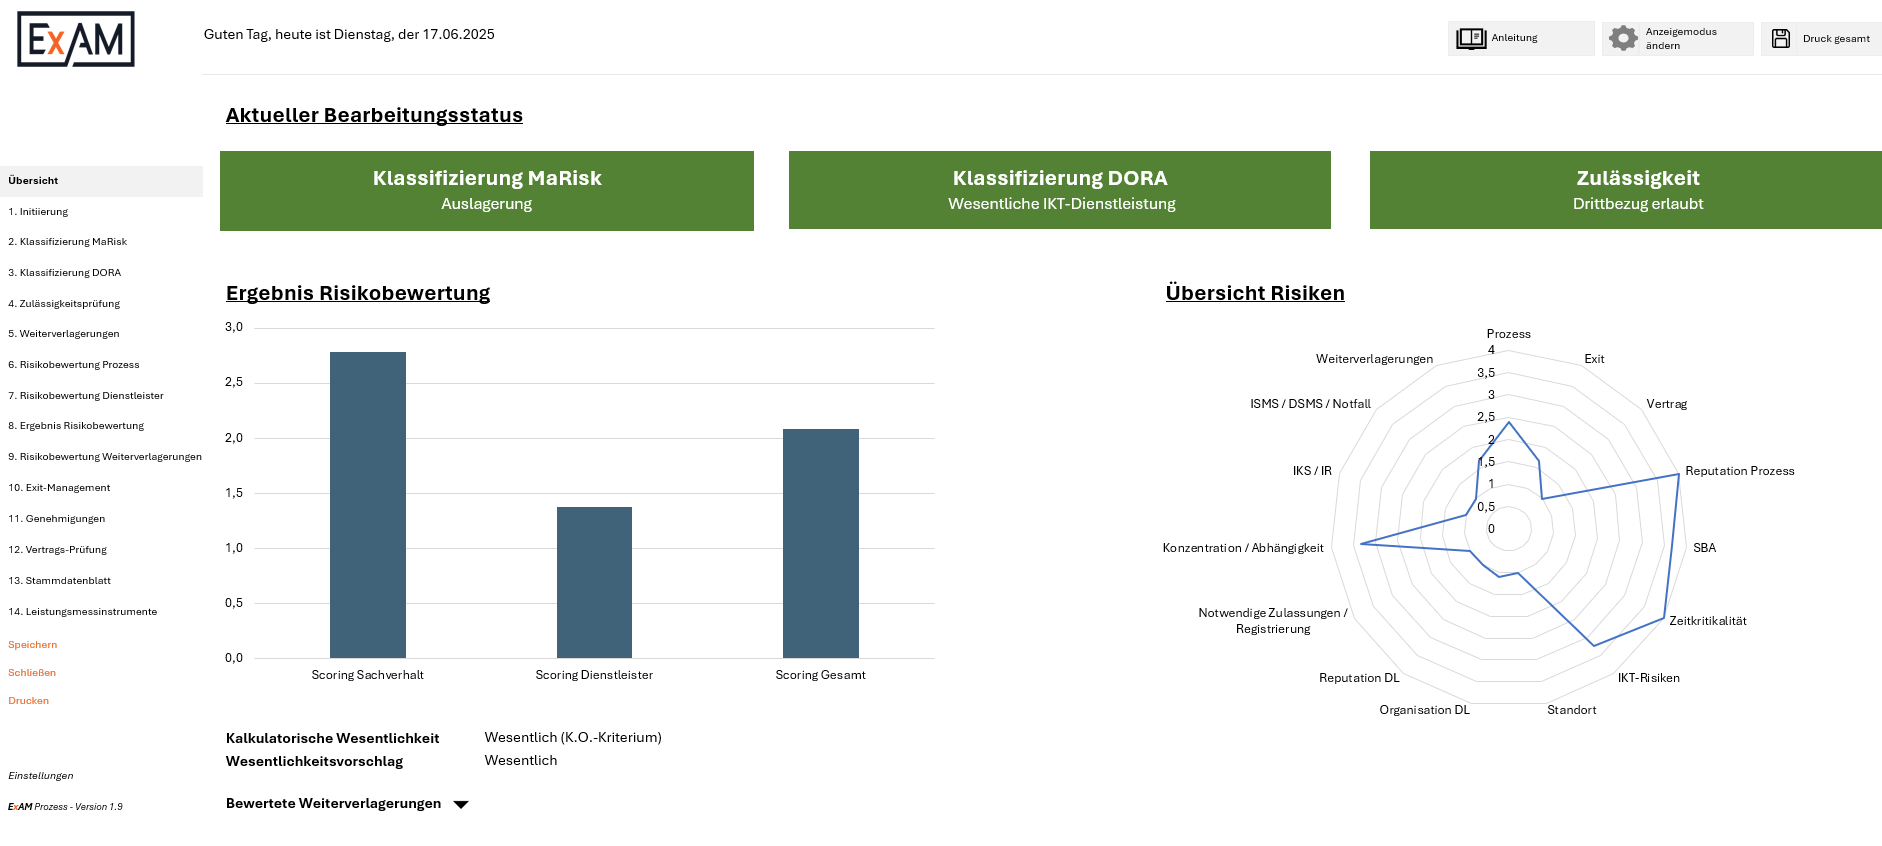Select the Scoring Sachverhalt bar
The width and height of the screenshot is (1882, 846).
pyautogui.click(x=368, y=505)
